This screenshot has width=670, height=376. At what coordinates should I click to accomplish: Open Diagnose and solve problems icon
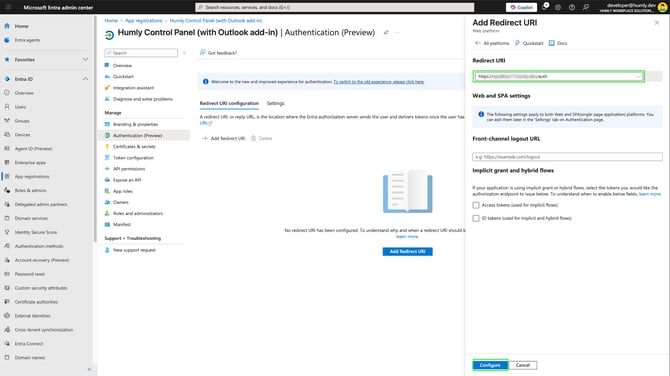(x=107, y=99)
